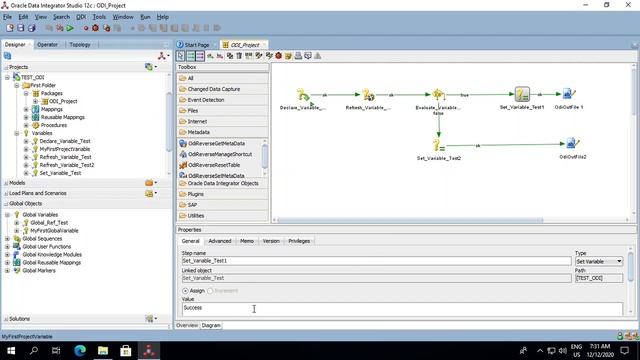Viewport: 640px width, 360px height.
Task: Switch to the Overview tab at bottom
Action: point(187,325)
